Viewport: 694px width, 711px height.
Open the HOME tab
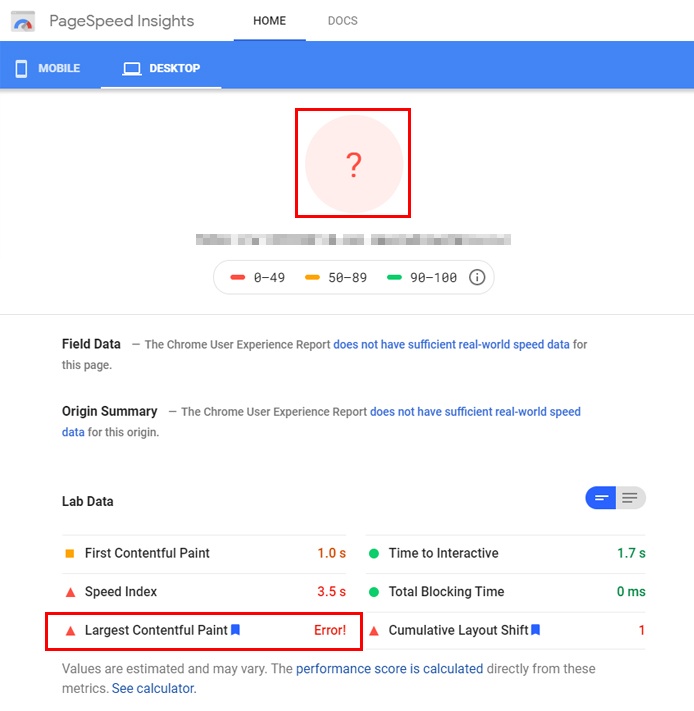pos(270,21)
